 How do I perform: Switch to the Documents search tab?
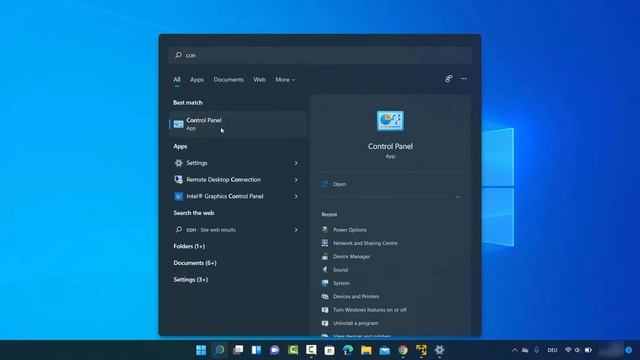click(x=229, y=80)
